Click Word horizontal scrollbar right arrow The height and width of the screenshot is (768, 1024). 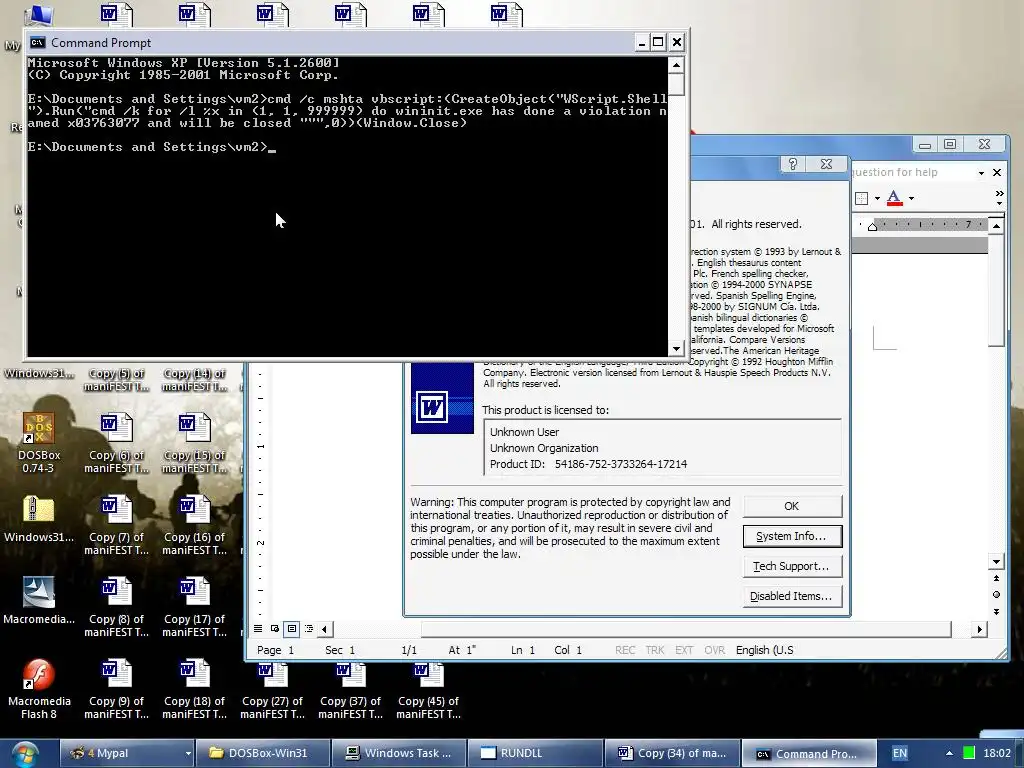coord(979,629)
